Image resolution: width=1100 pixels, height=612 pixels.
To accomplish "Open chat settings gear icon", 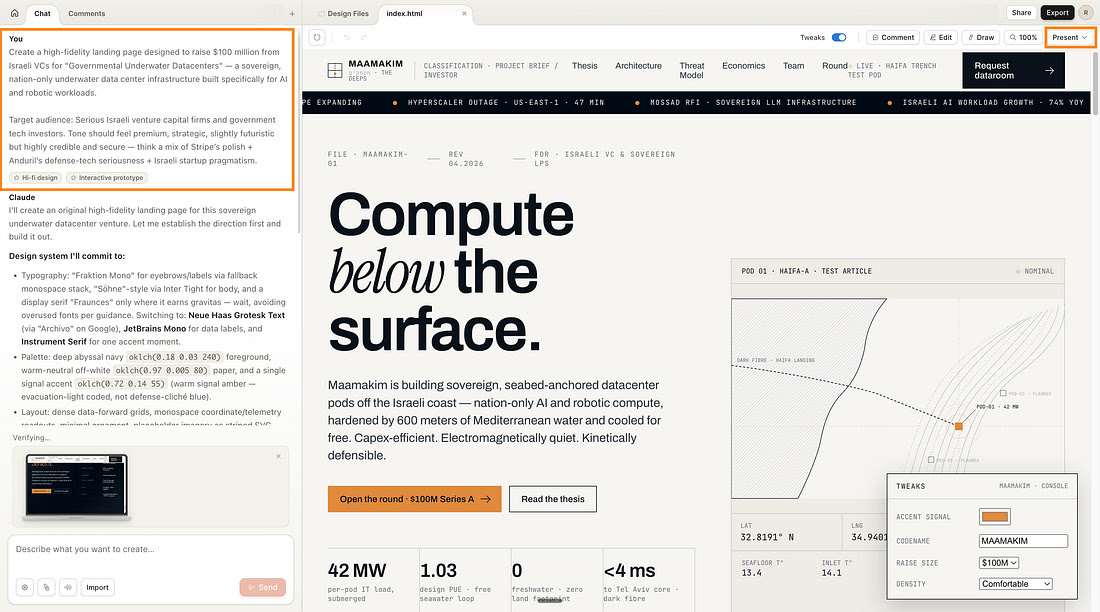I will point(25,587).
